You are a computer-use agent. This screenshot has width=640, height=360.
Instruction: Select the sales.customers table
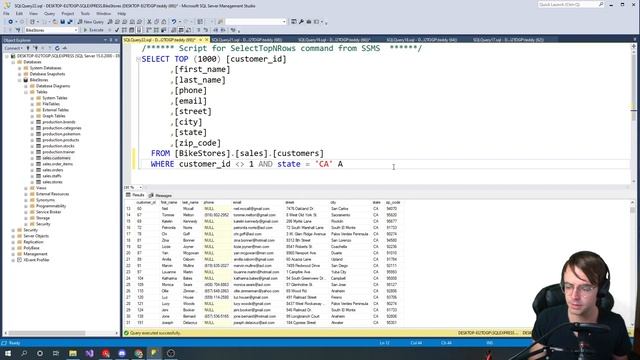tap(56, 158)
